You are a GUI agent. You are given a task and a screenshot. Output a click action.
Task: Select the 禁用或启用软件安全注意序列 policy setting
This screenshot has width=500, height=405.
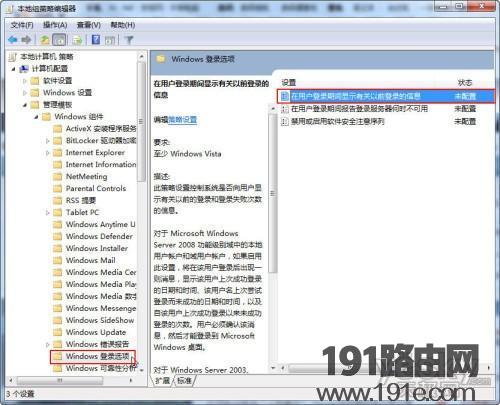[337, 122]
